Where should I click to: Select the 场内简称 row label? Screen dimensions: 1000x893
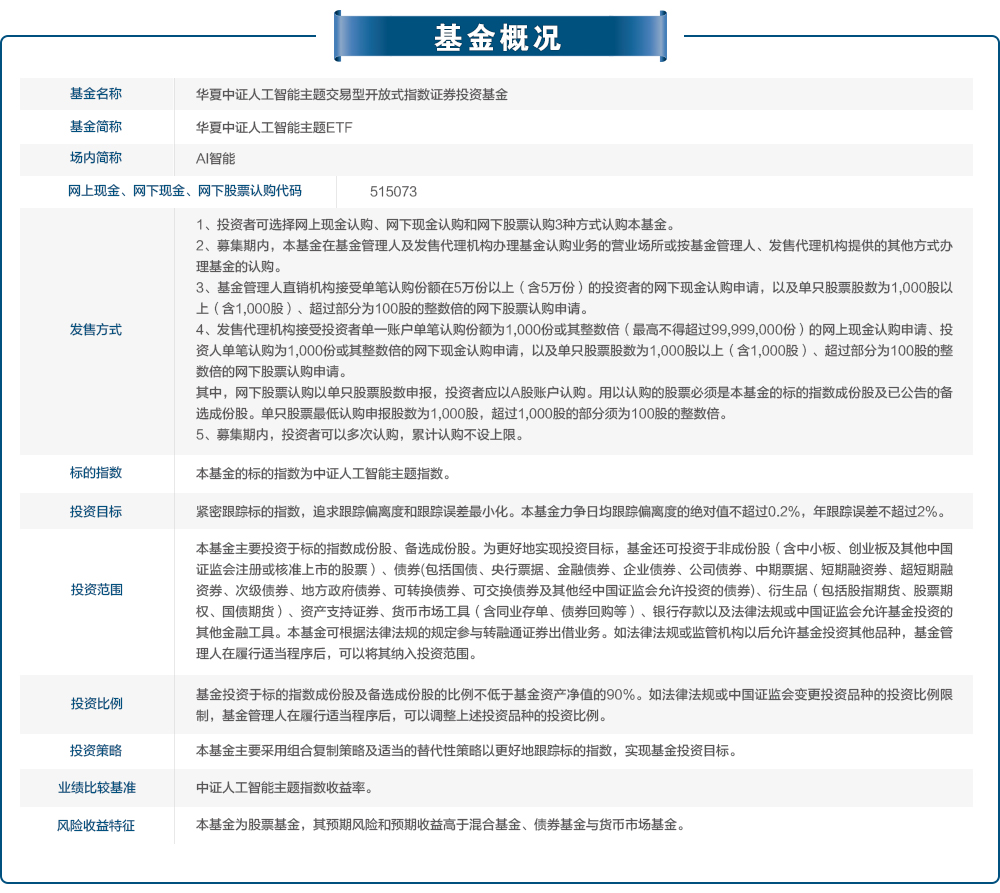[96, 158]
